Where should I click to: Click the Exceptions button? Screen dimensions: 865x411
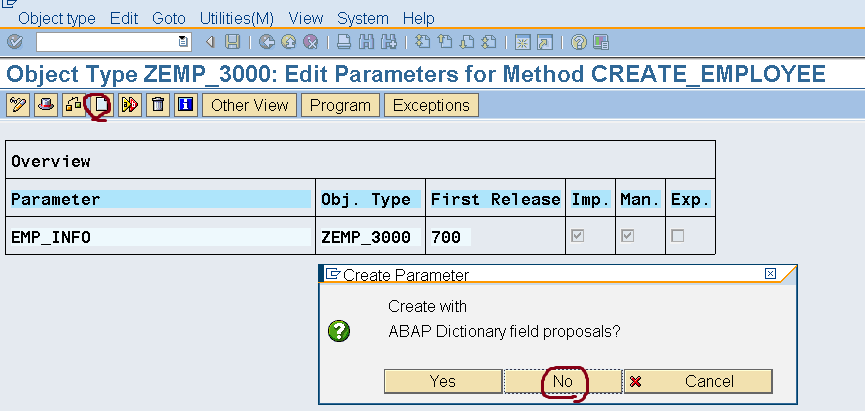(431, 105)
